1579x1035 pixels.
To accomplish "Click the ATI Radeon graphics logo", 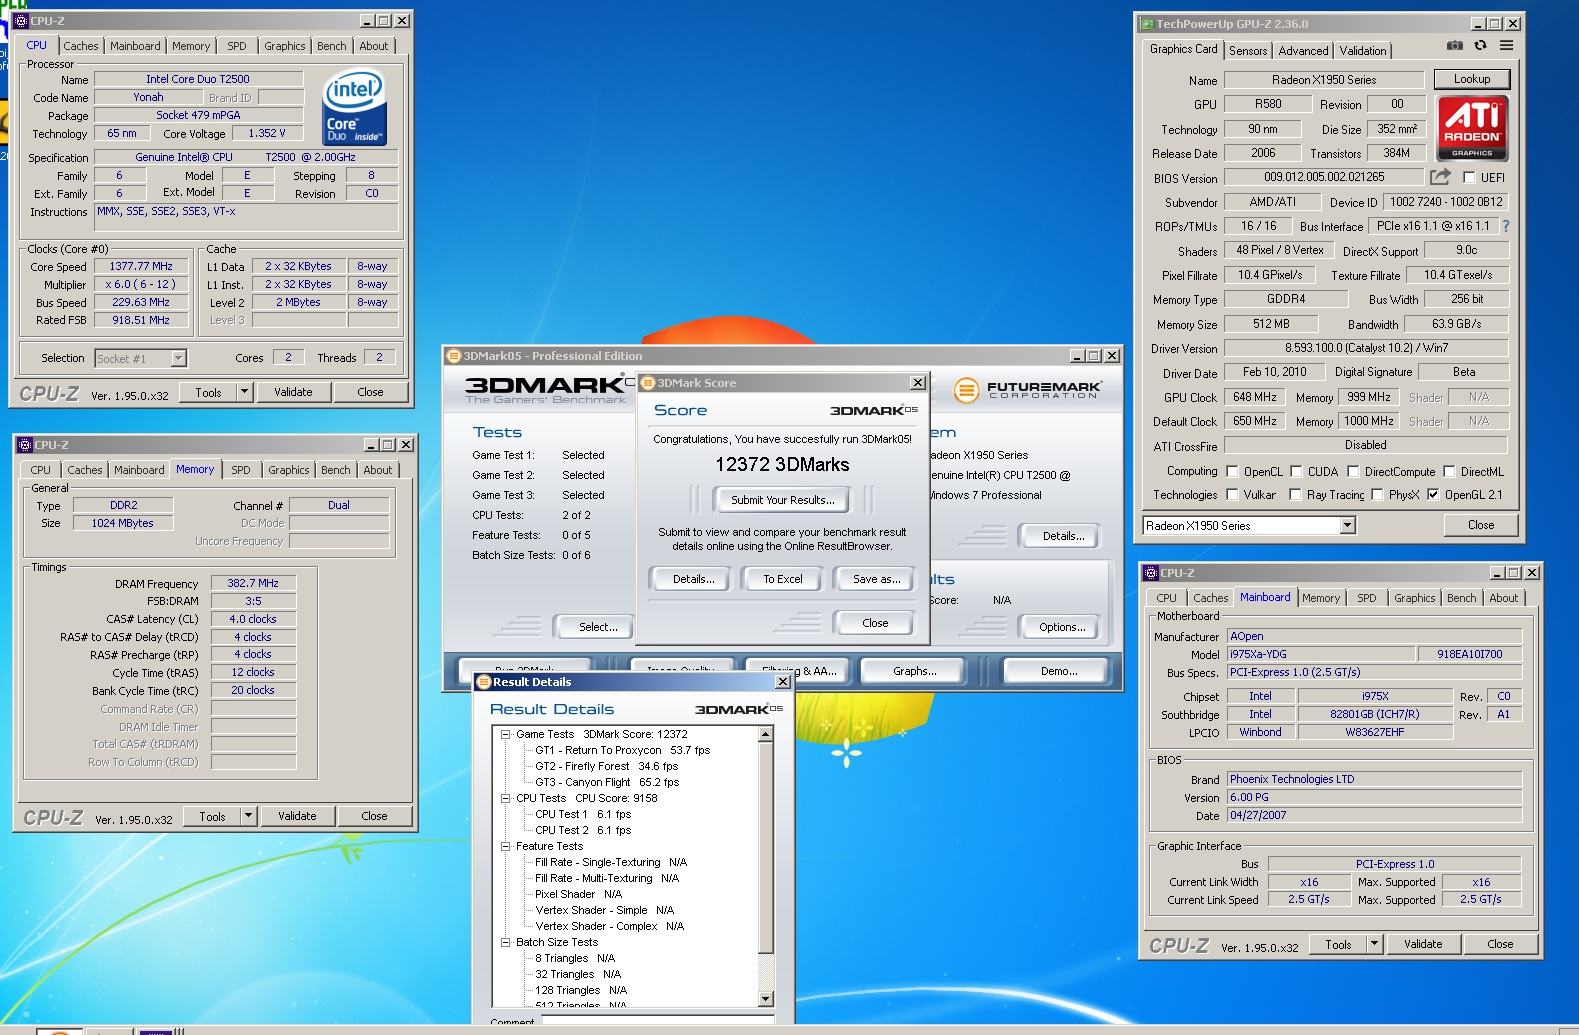I will 1472,128.
